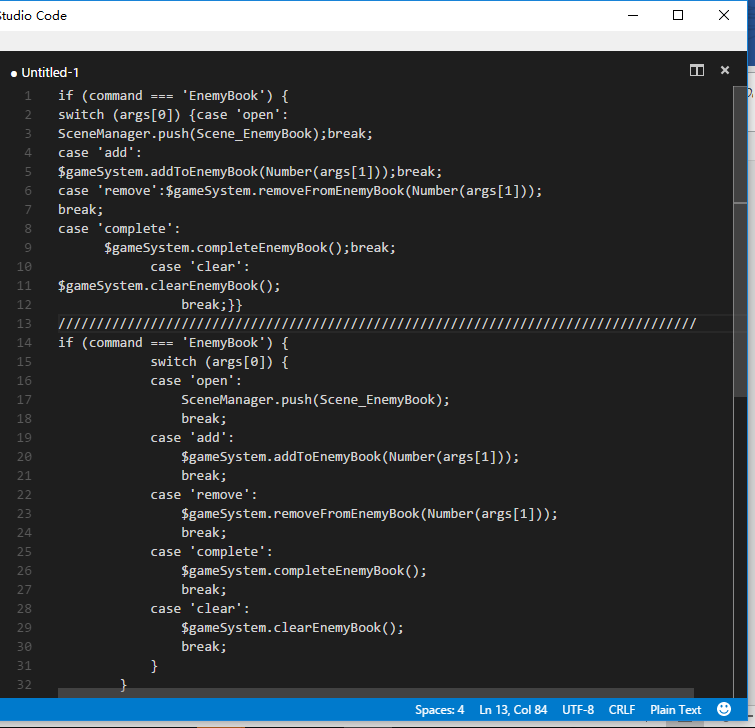The height and width of the screenshot is (728, 755).
Task: Minimize the Visual Studio Code window
Action: click(633, 15)
